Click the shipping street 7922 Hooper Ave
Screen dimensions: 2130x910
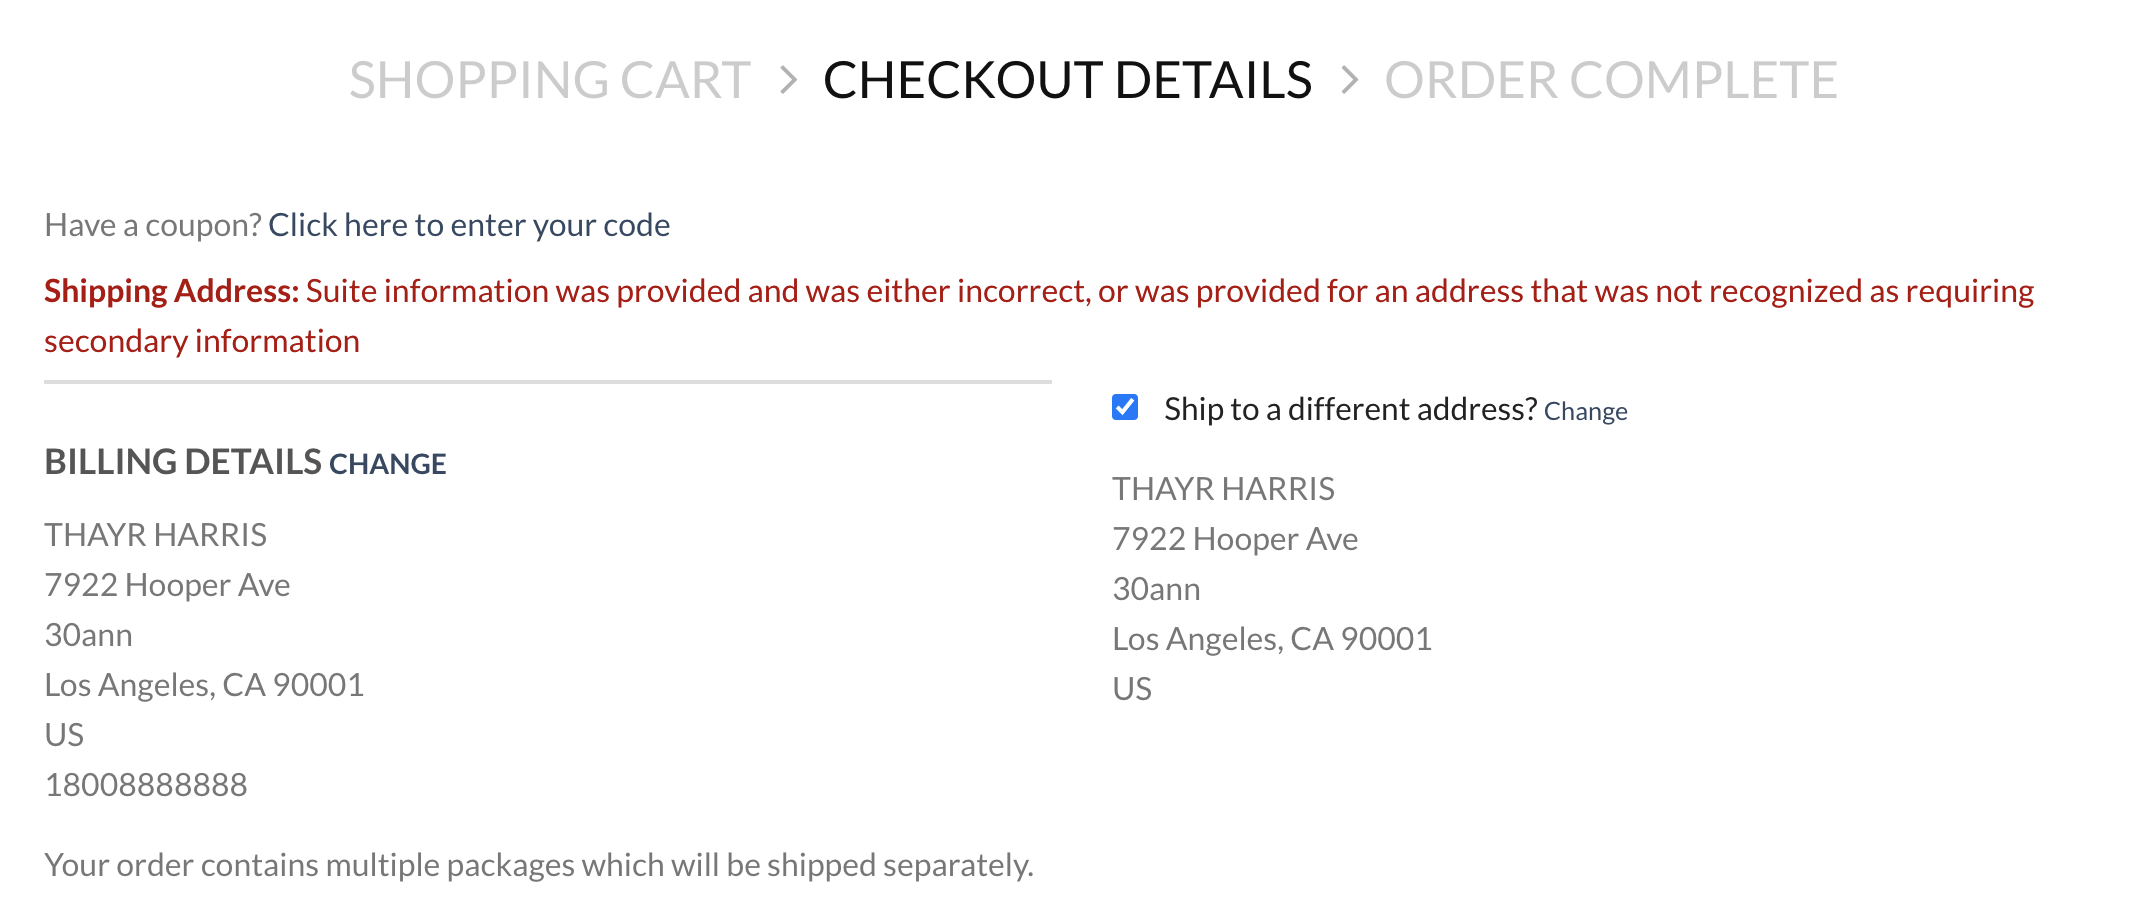click(1235, 539)
